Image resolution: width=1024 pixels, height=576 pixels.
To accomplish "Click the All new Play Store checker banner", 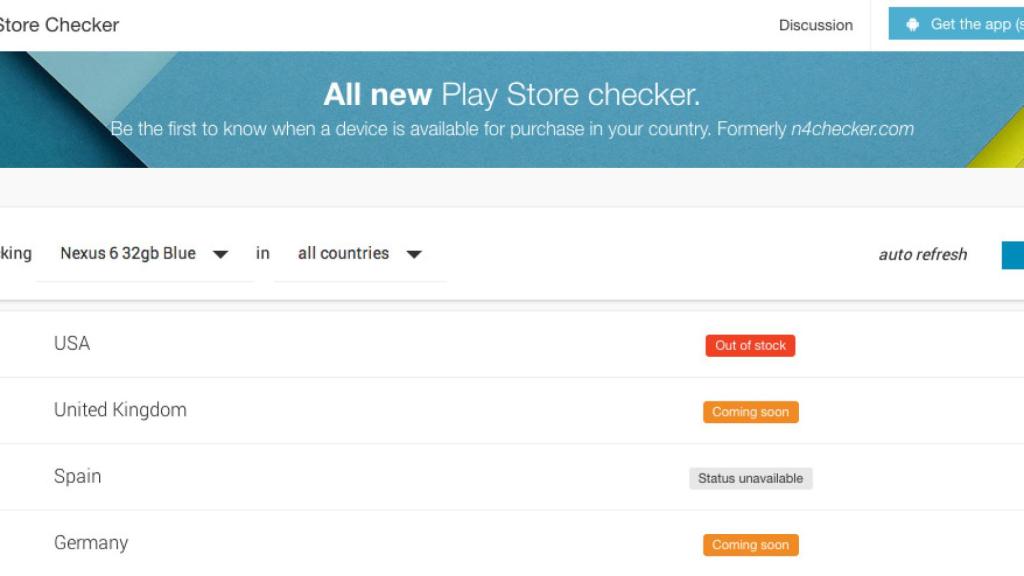I will [512, 94].
